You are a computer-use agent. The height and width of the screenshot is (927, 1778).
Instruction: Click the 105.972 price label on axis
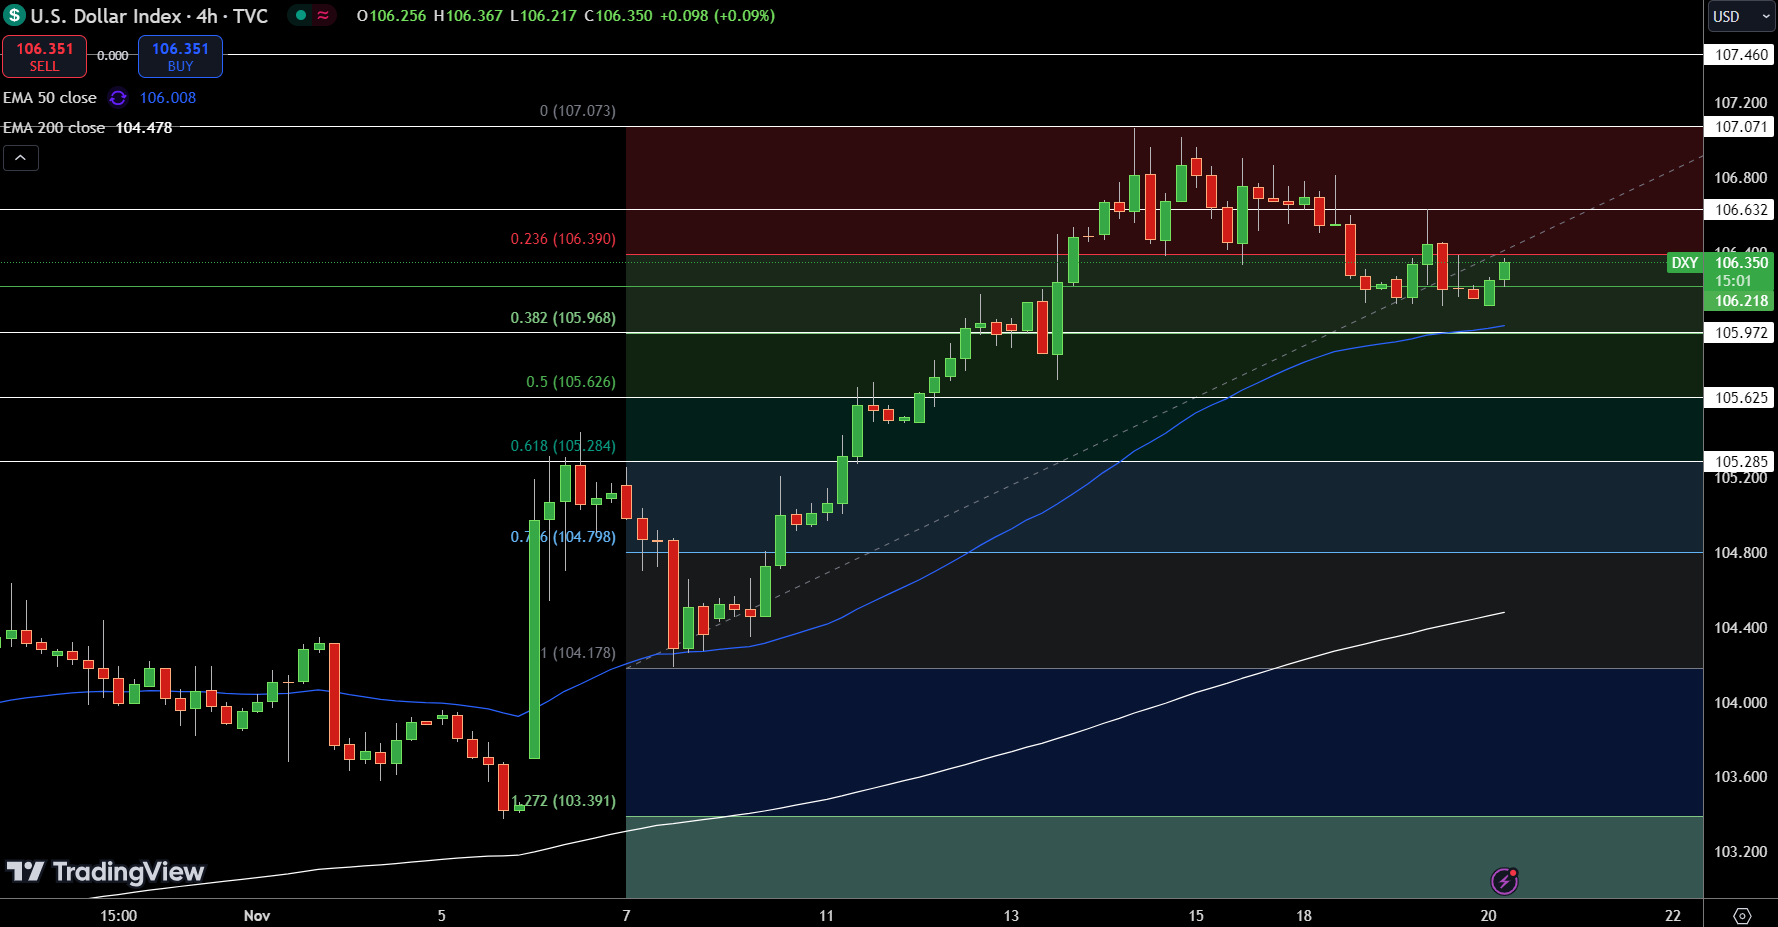pyautogui.click(x=1741, y=333)
